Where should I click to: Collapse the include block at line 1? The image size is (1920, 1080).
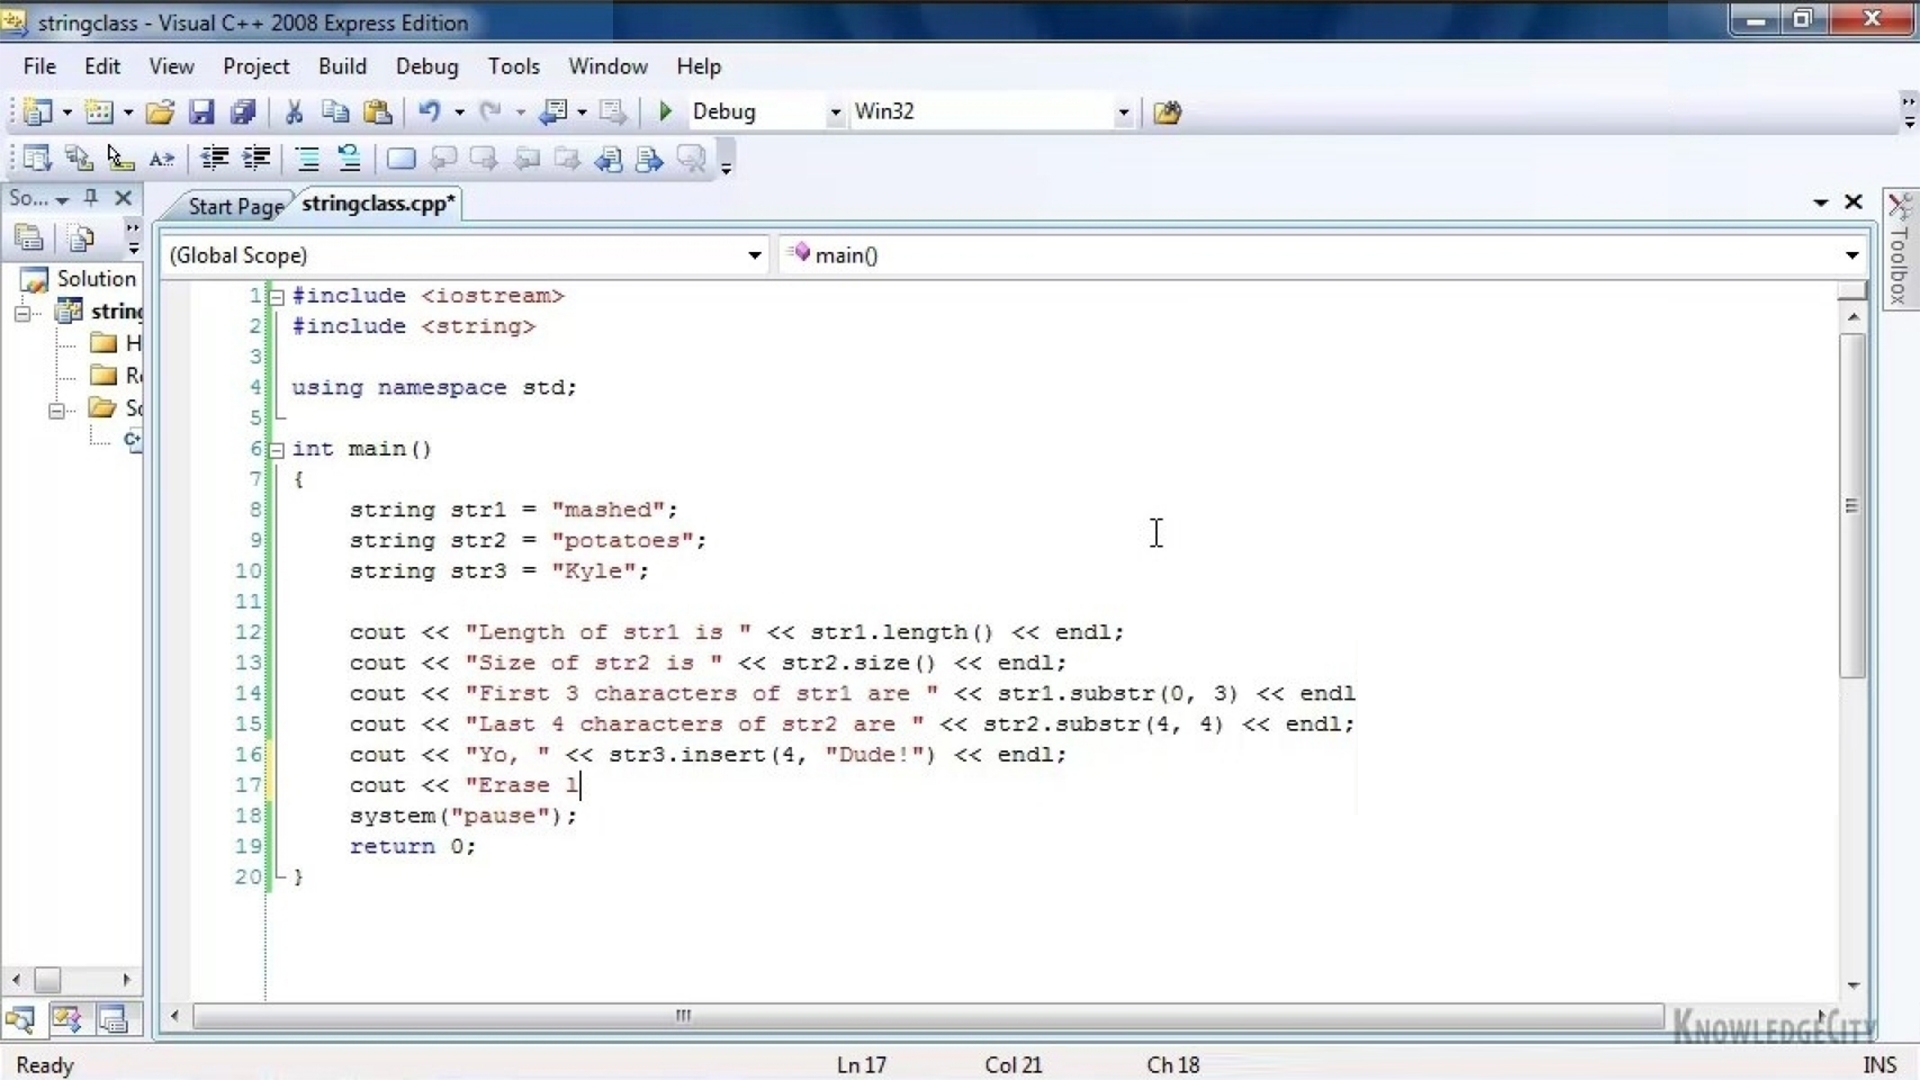tap(277, 297)
